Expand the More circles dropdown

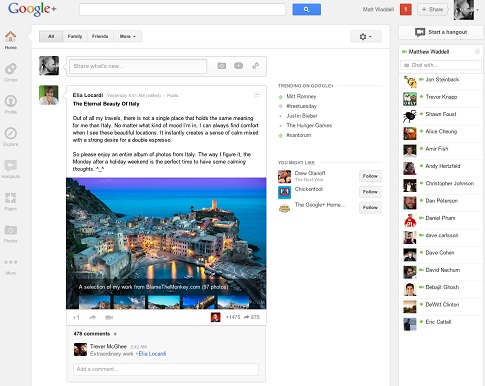pos(128,36)
